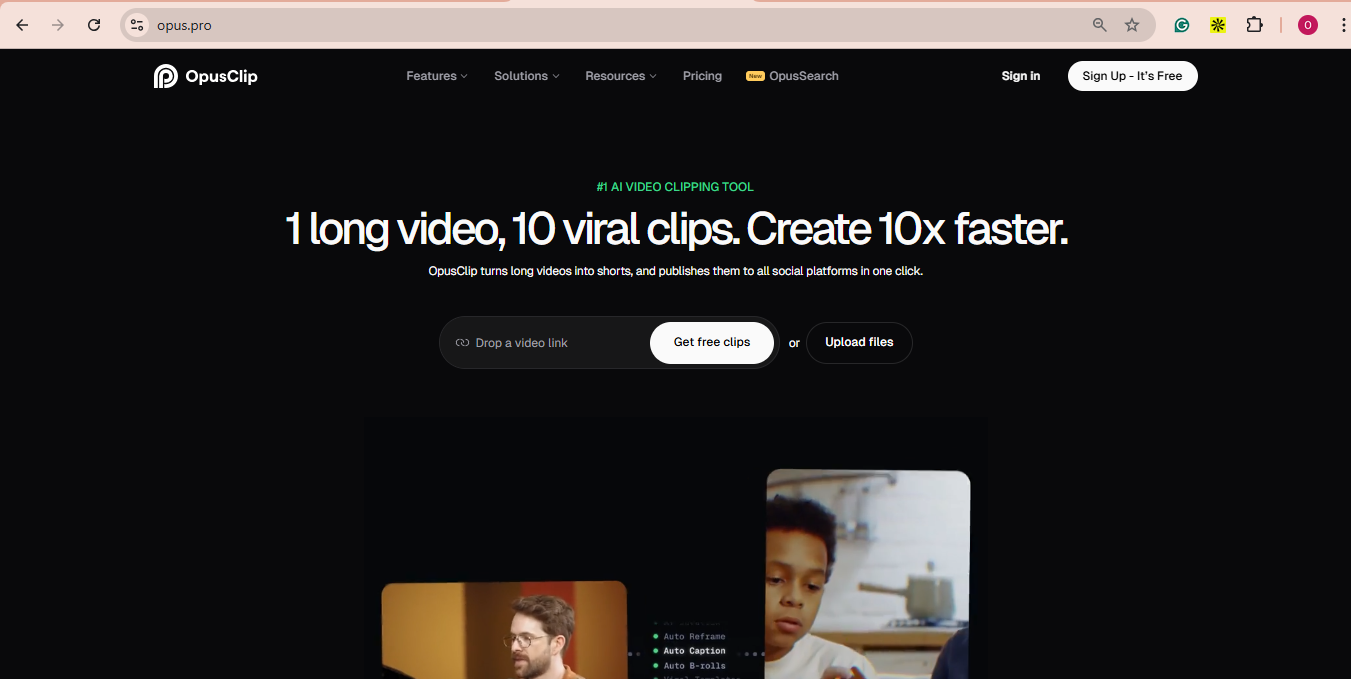Click the Auto Reframe feature label
The image size is (1351, 679).
(694, 636)
